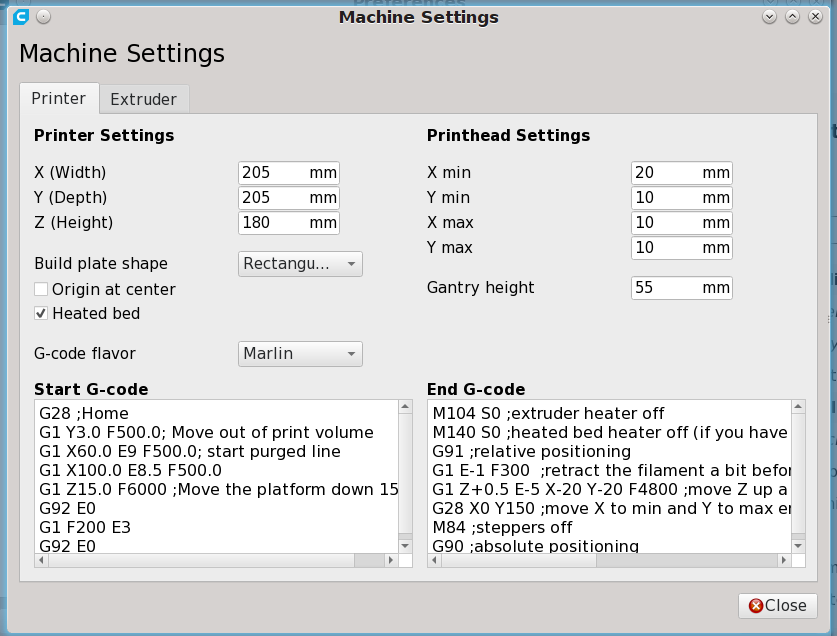Viewport: 837px width, 636px height.
Task: Click the 'M140 S0 ;heated bed heater off' line
Action: pyautogui.click(x=610, y=433)
